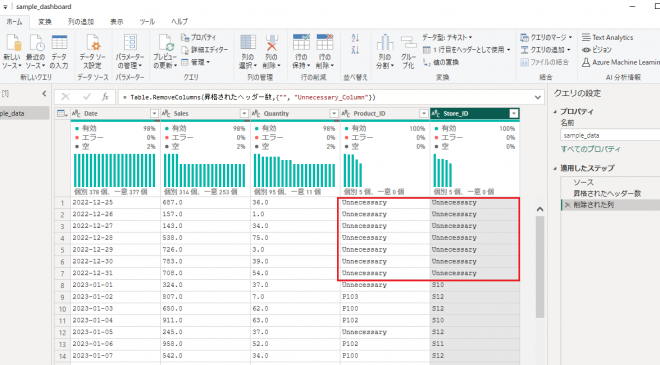Click into the formula bar text
Image resolution: width=660 pixels, height=365 pixels.
(248, 97)
